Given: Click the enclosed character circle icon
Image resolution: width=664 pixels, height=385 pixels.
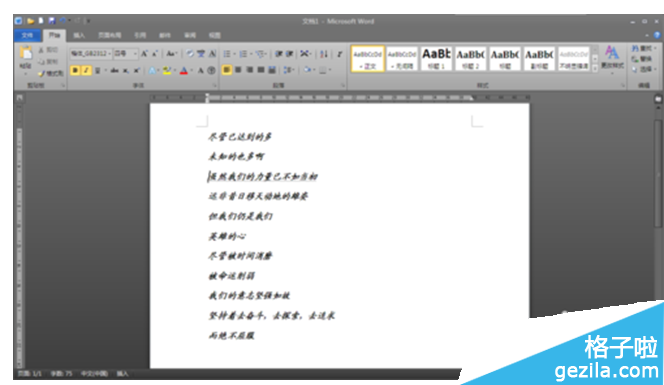Looking at the screenshot, I should (211, 70).
